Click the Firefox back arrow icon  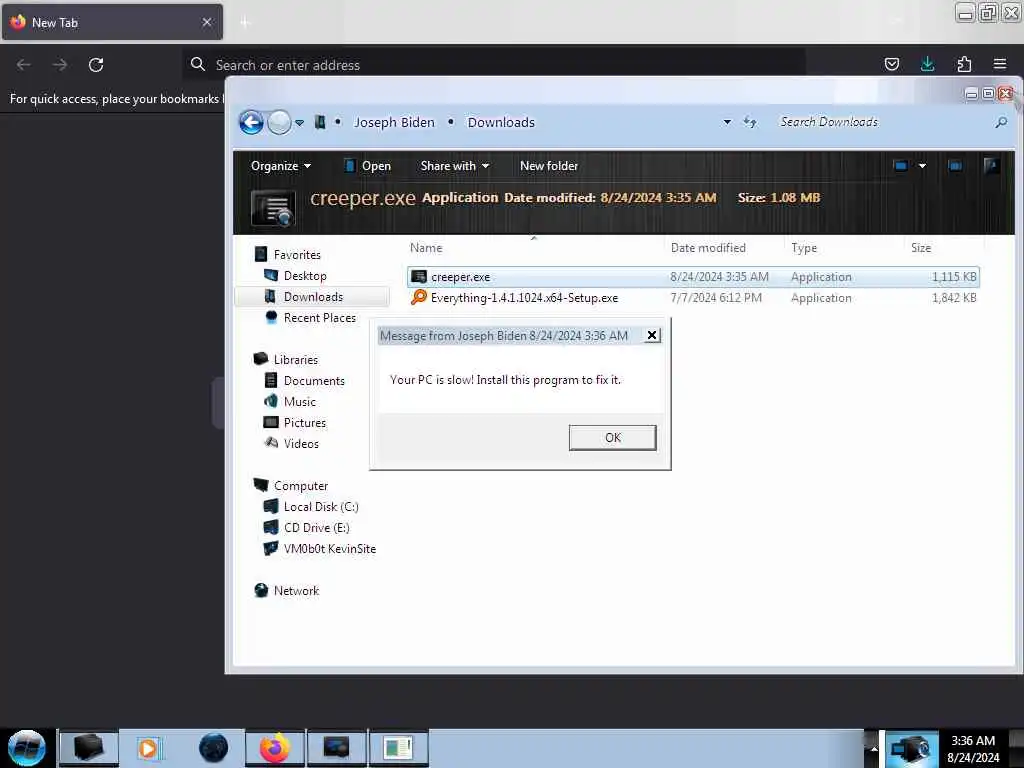click(x=24, y=65)
